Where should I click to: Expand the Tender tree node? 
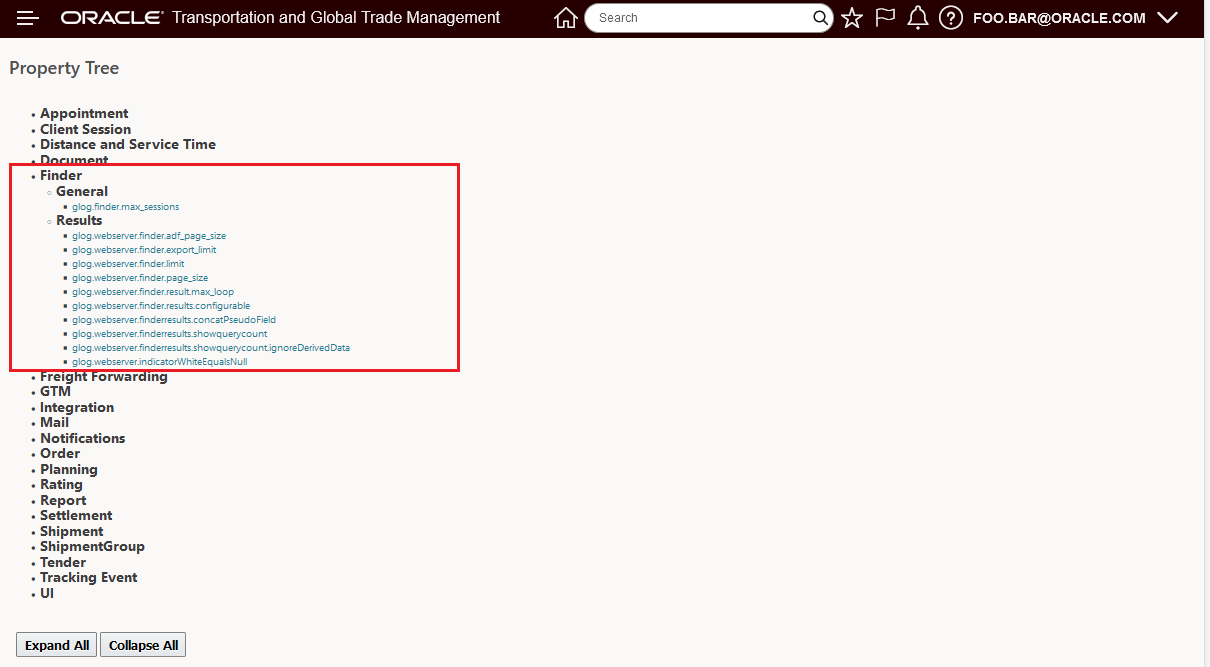[x=63, y=563]
